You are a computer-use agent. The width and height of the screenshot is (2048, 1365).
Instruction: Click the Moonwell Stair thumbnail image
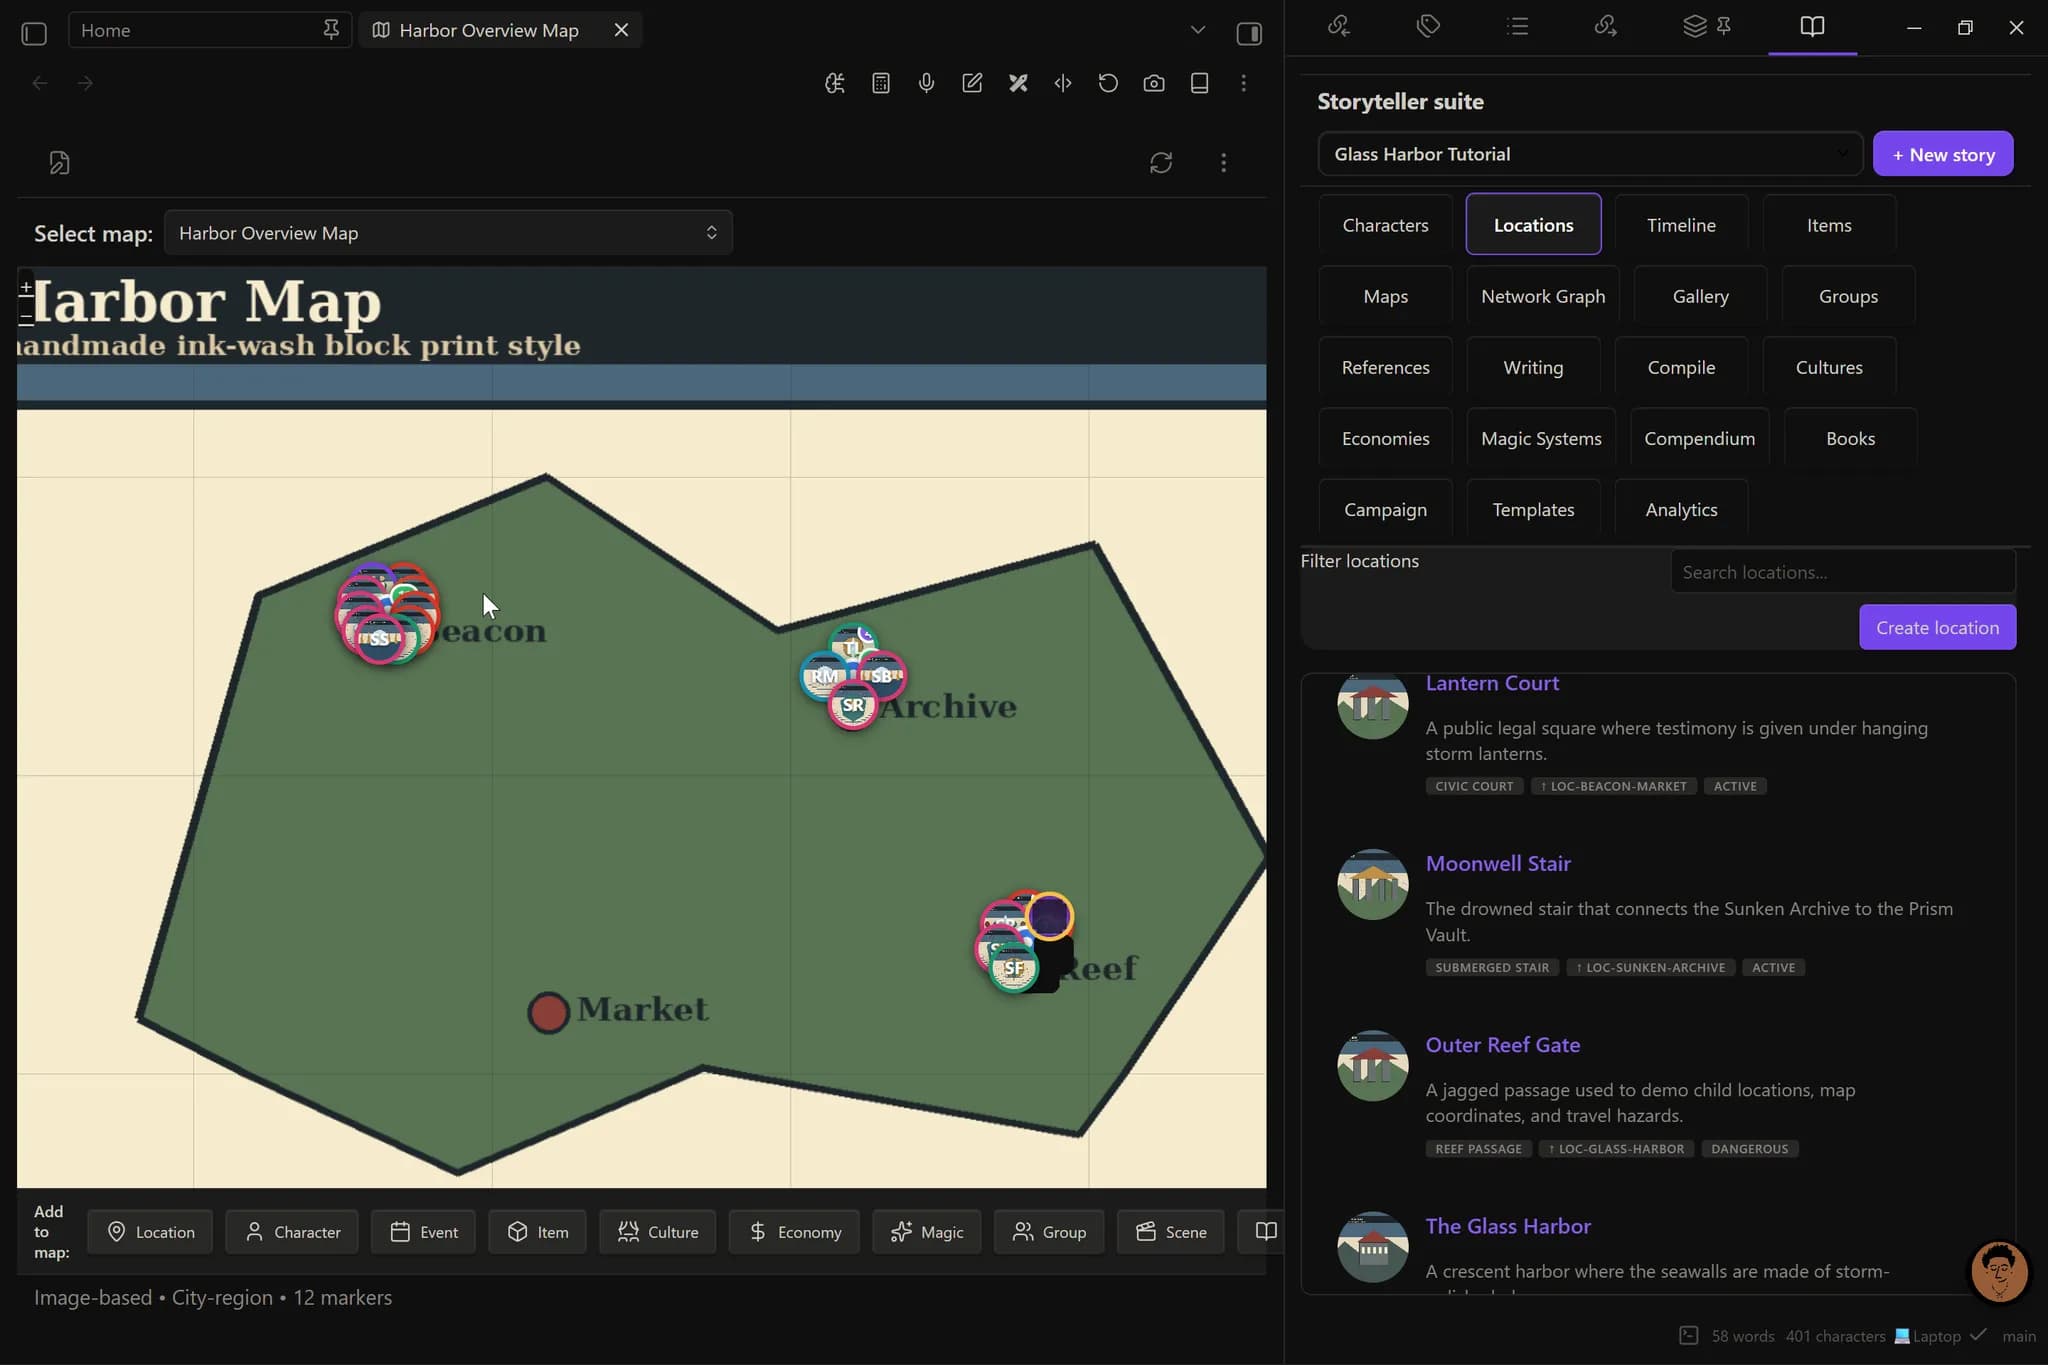(1372, 884)
